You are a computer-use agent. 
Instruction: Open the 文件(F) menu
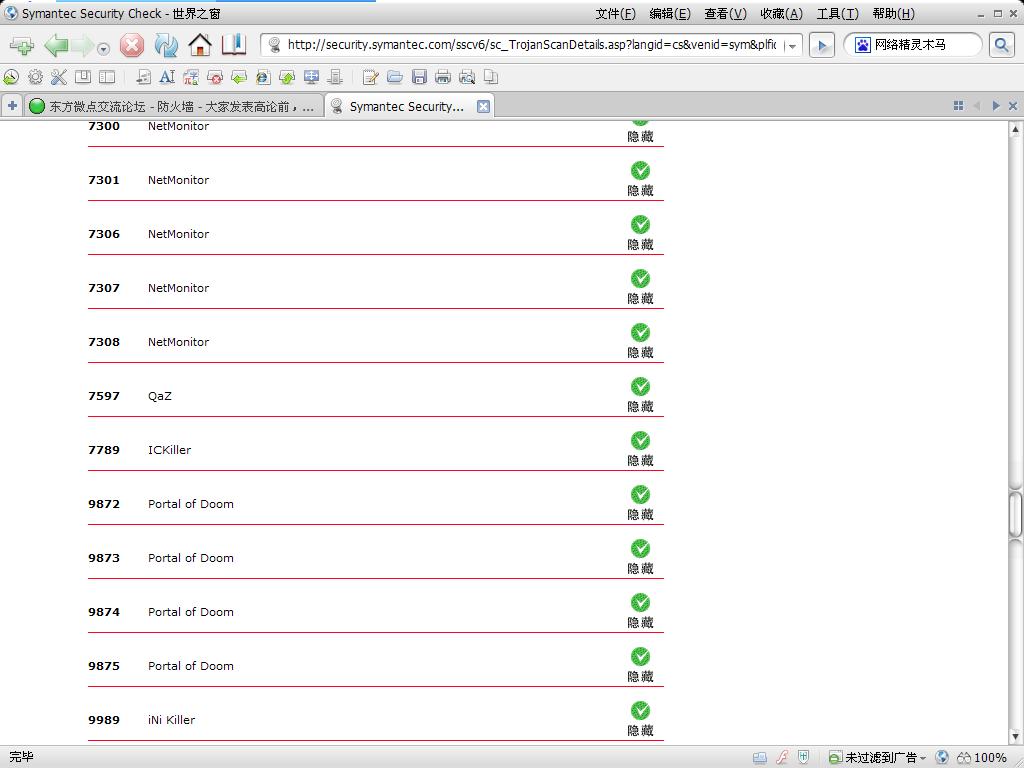[615, 14]
